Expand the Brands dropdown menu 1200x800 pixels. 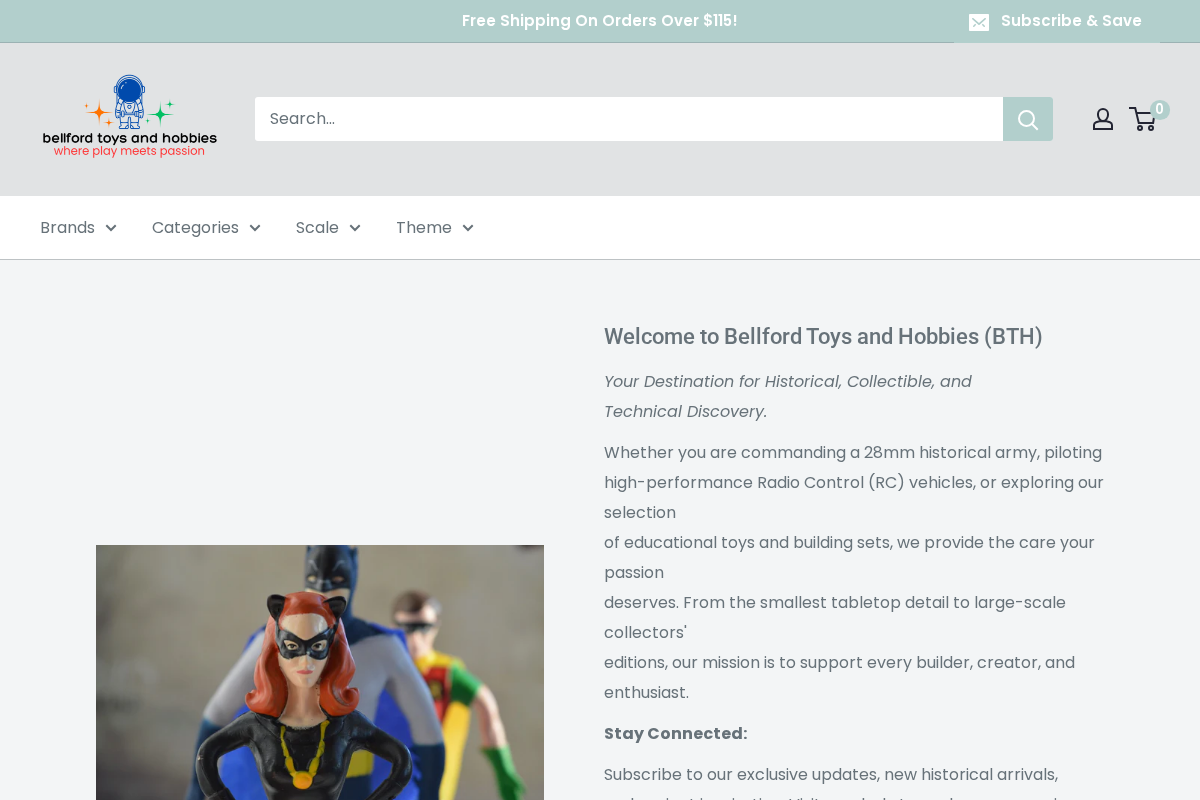67,228
